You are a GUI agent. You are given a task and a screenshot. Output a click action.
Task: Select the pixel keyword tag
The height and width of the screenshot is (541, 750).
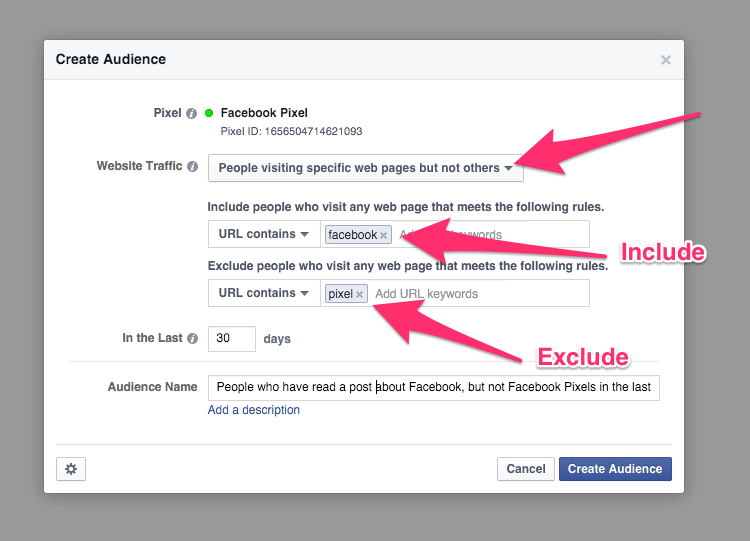tap(340, 294)
